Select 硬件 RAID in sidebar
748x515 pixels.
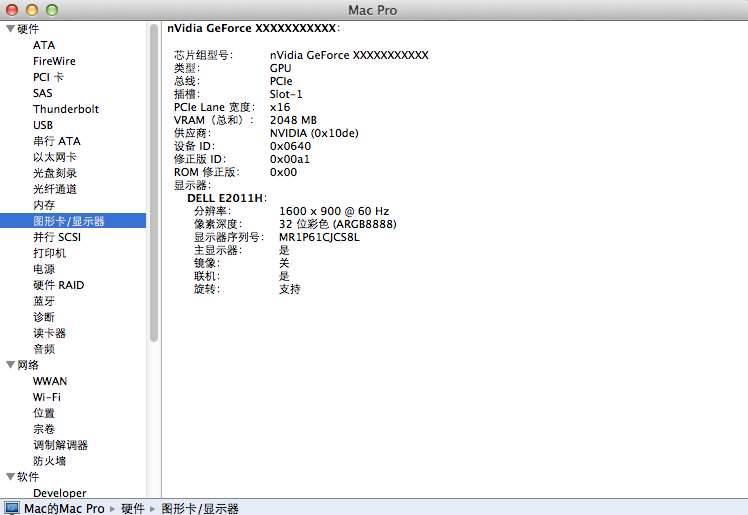pos(58,285)
